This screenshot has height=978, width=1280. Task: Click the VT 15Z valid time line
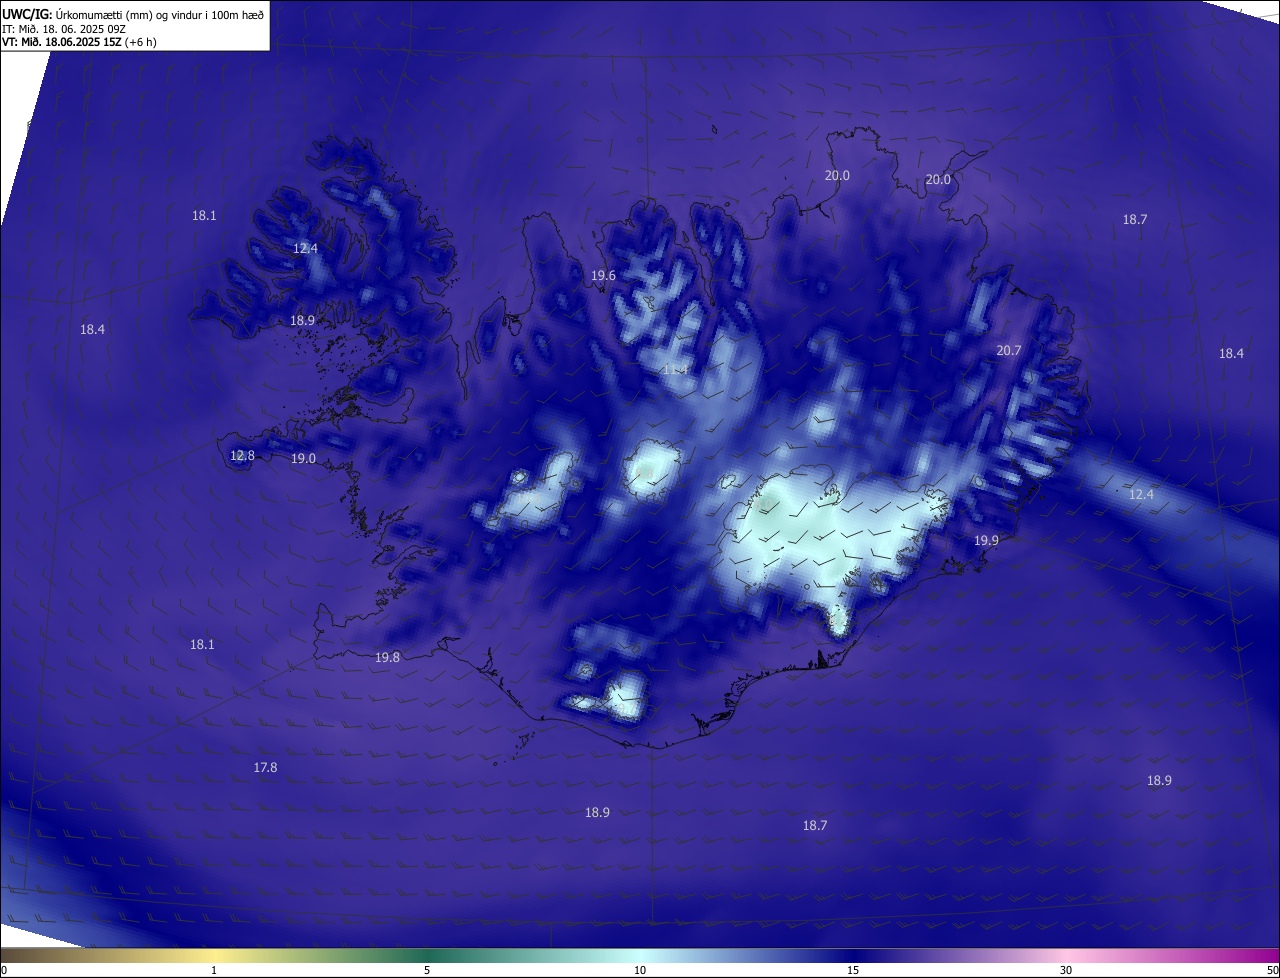(79, 42)
